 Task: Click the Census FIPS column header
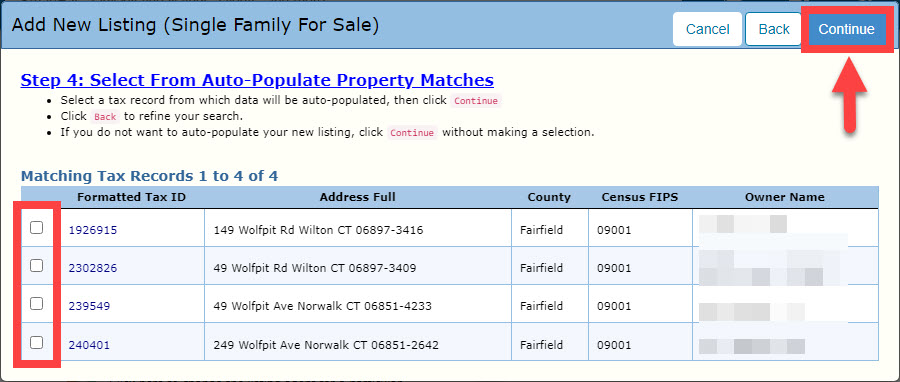640,197
